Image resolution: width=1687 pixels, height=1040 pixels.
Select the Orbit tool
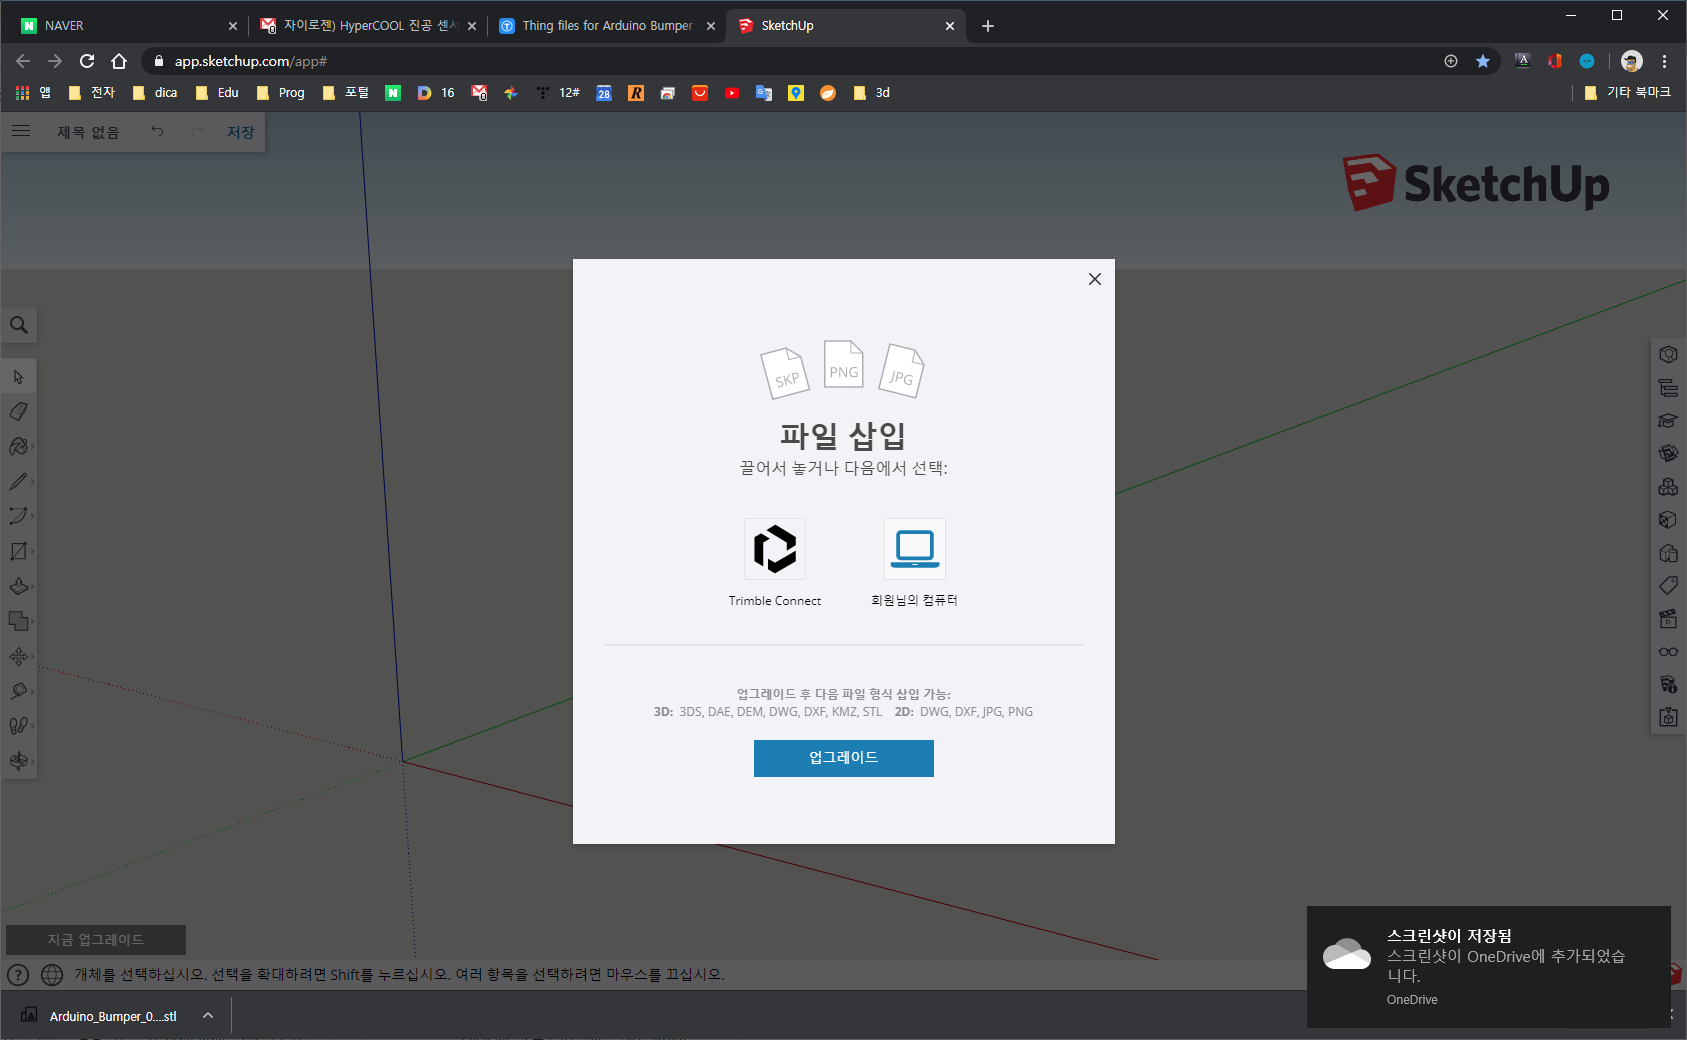coord(18,761)
